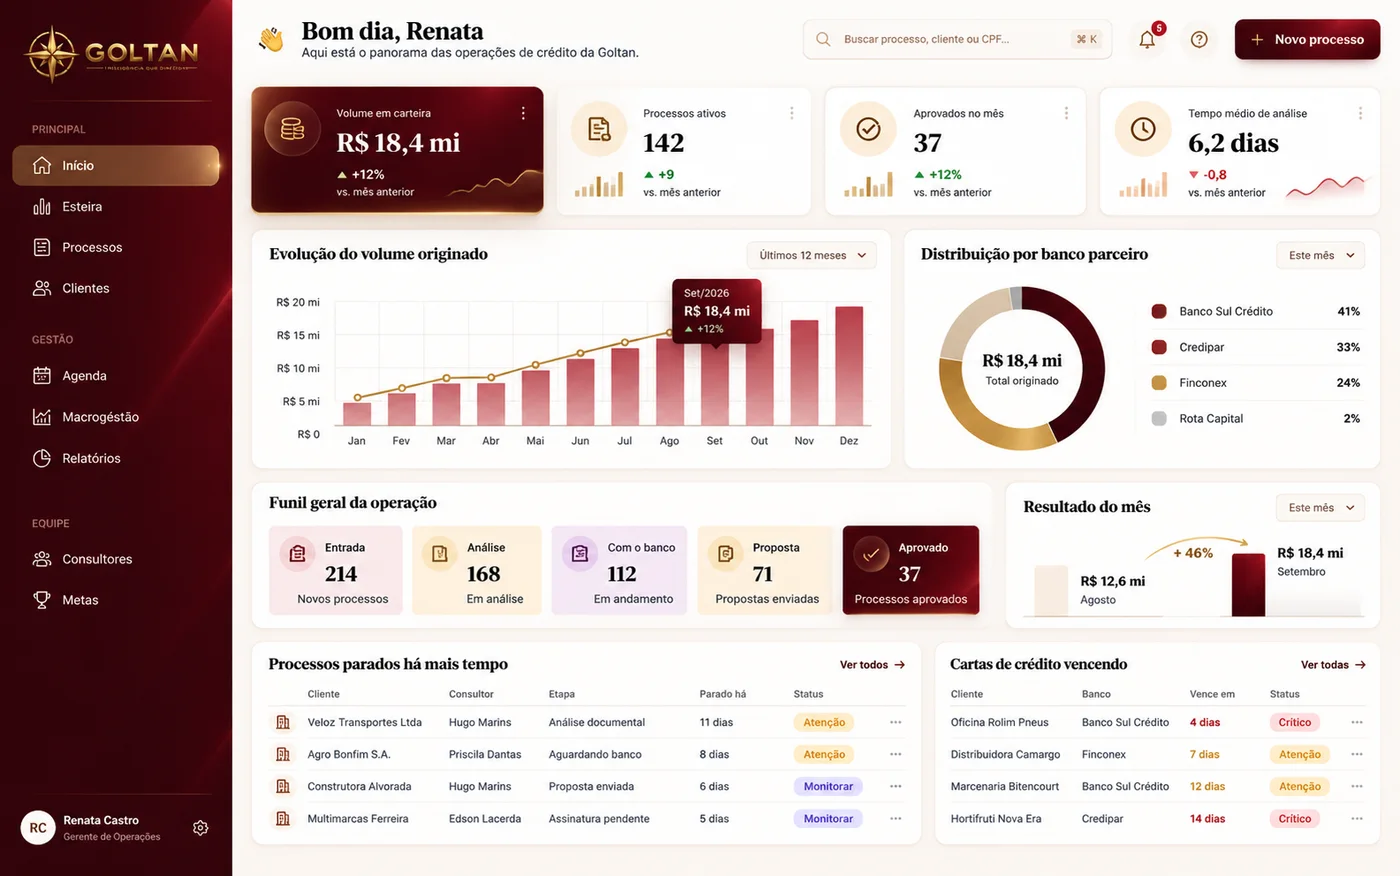
Task: Click Atenção status badge for Veloz Transportes
Action: (x=825, y=722)
